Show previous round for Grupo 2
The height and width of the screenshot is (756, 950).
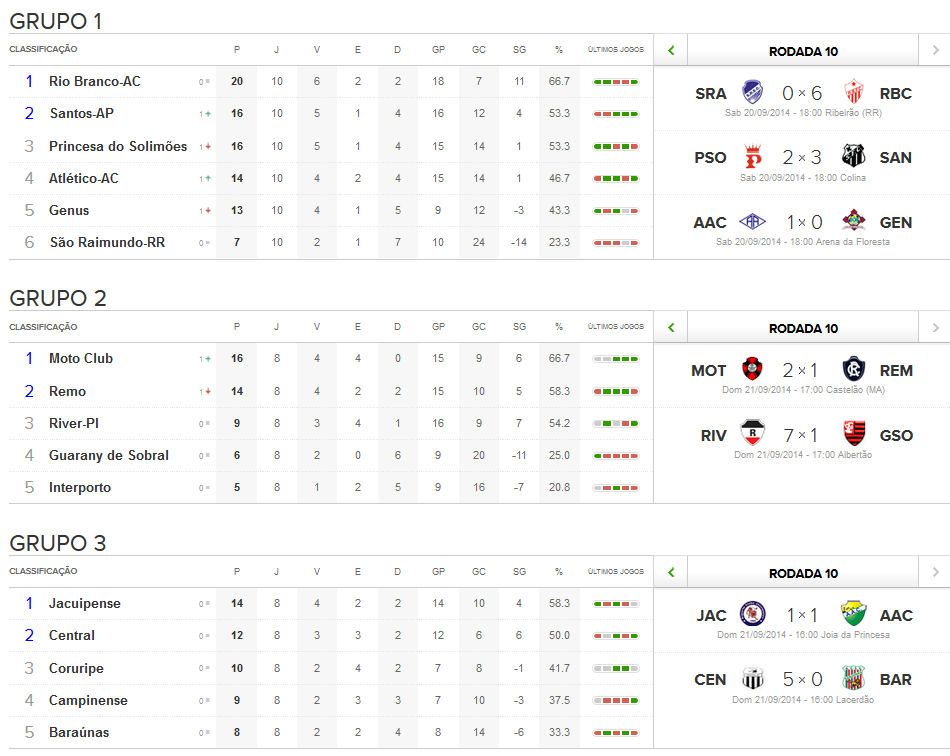[x=671, y=328]
